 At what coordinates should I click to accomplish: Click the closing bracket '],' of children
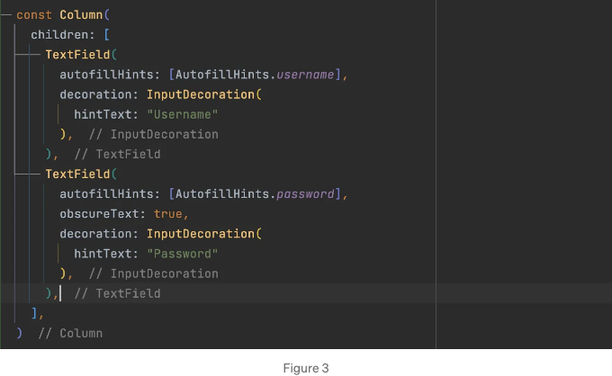(37, 313)
